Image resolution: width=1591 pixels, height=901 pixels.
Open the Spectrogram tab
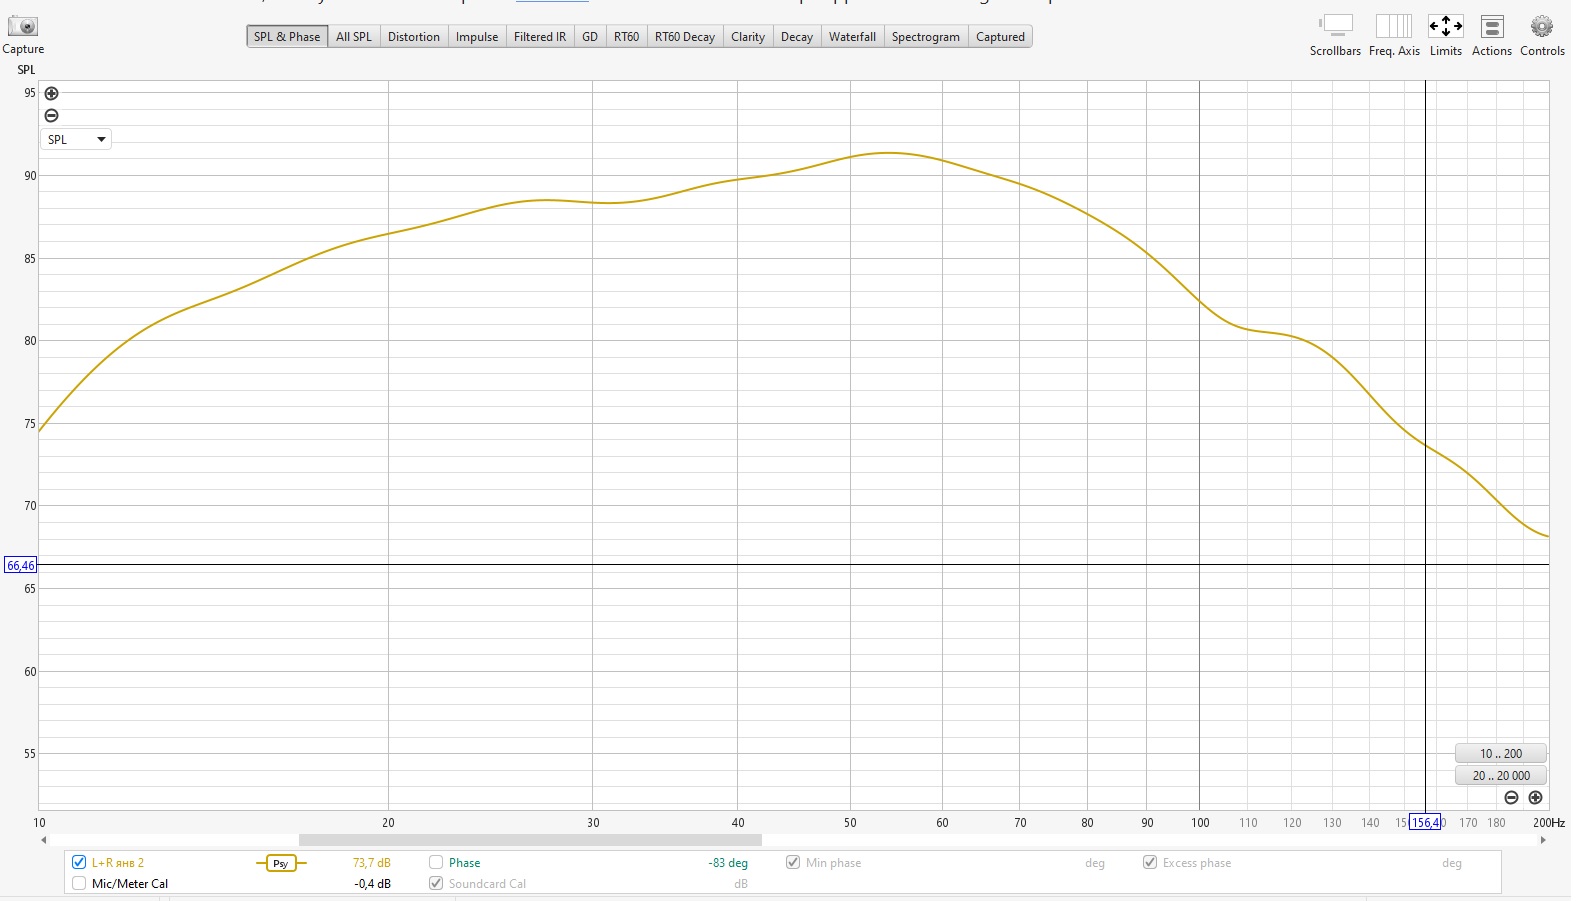(x=926, y=37)
